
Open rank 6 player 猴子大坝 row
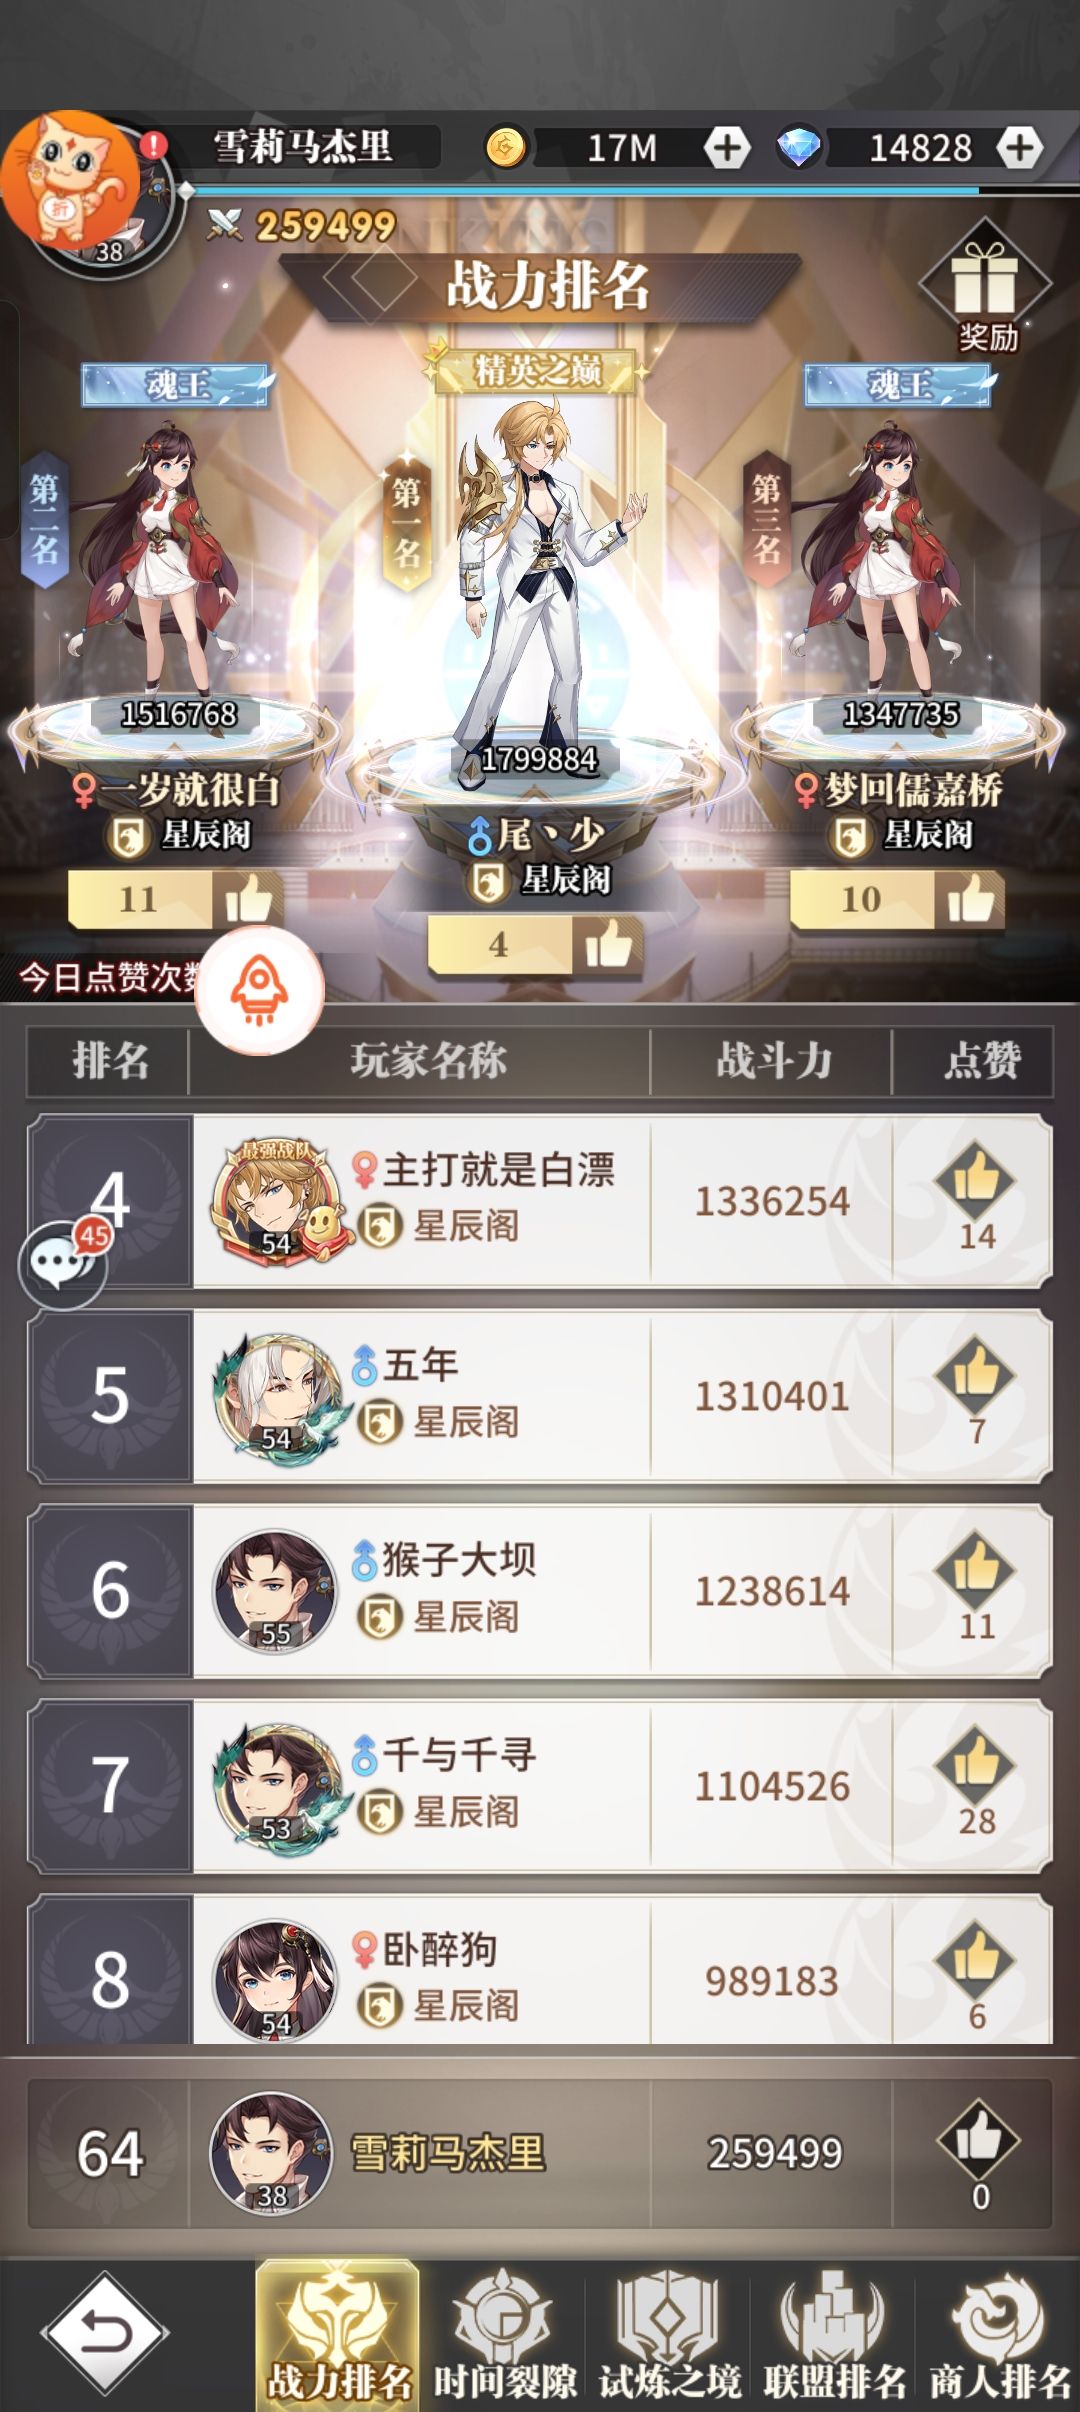540,1590
